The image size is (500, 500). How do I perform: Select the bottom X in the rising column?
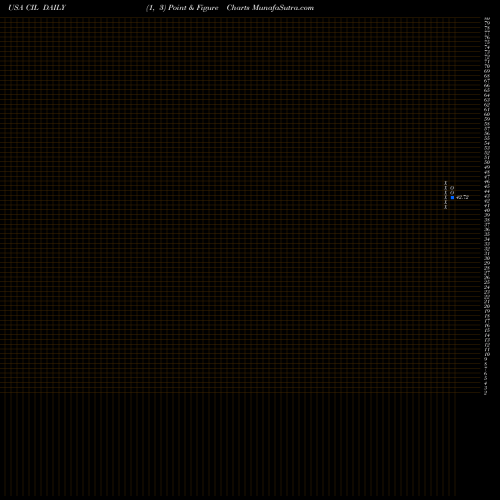click(446, 207)
